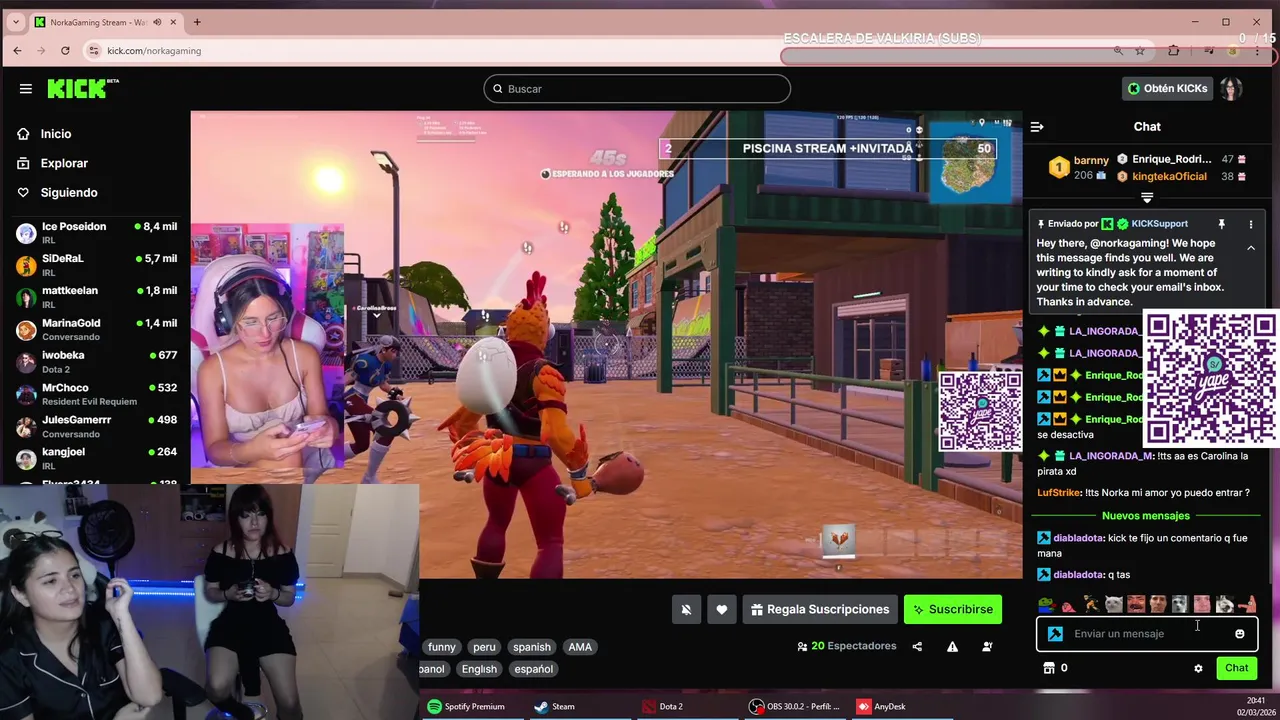Open the hamburger sidebar menu
Screen dimensions: 1280x720
(x=26, y=88)
